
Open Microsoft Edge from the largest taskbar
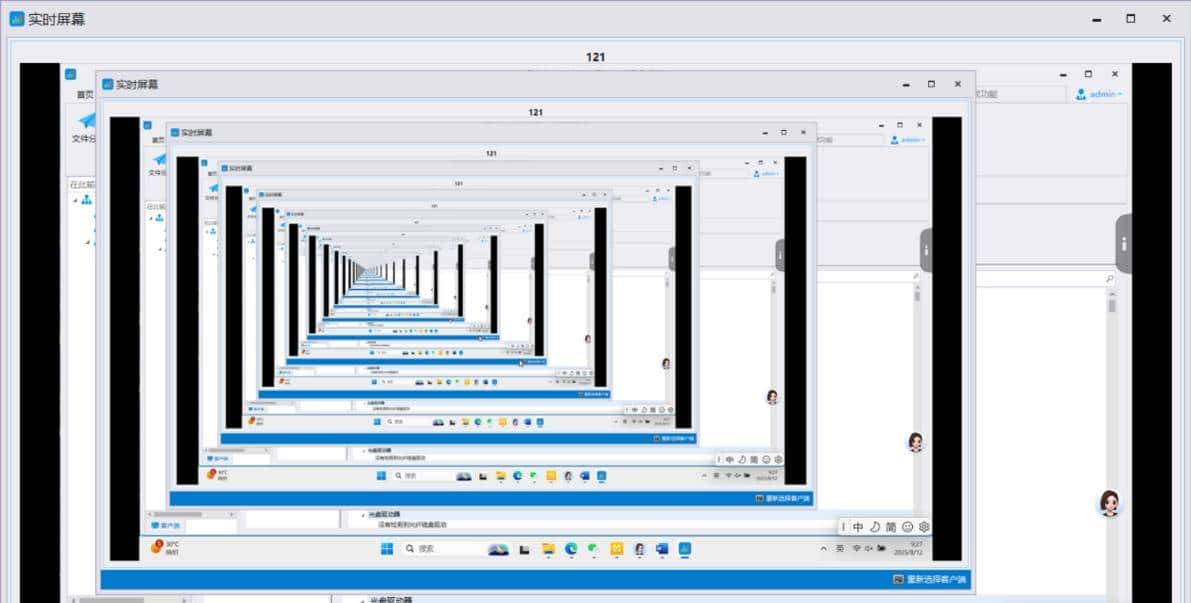tap(571, 549)
